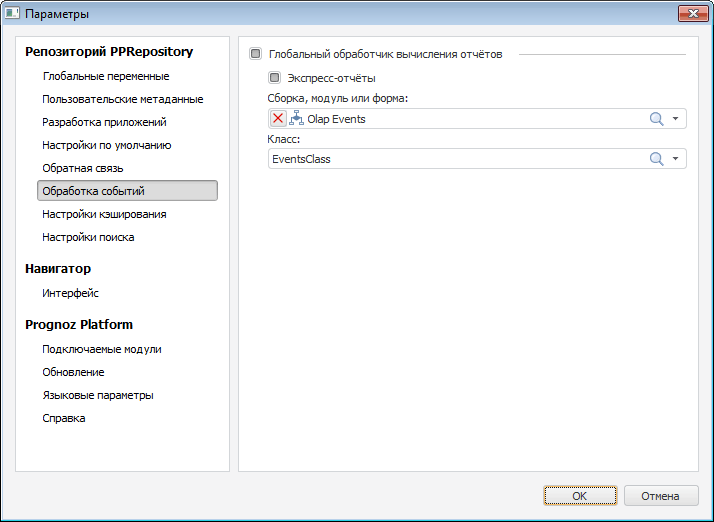
Task: Open Настройки кэширования page
Action: [104, 214]
